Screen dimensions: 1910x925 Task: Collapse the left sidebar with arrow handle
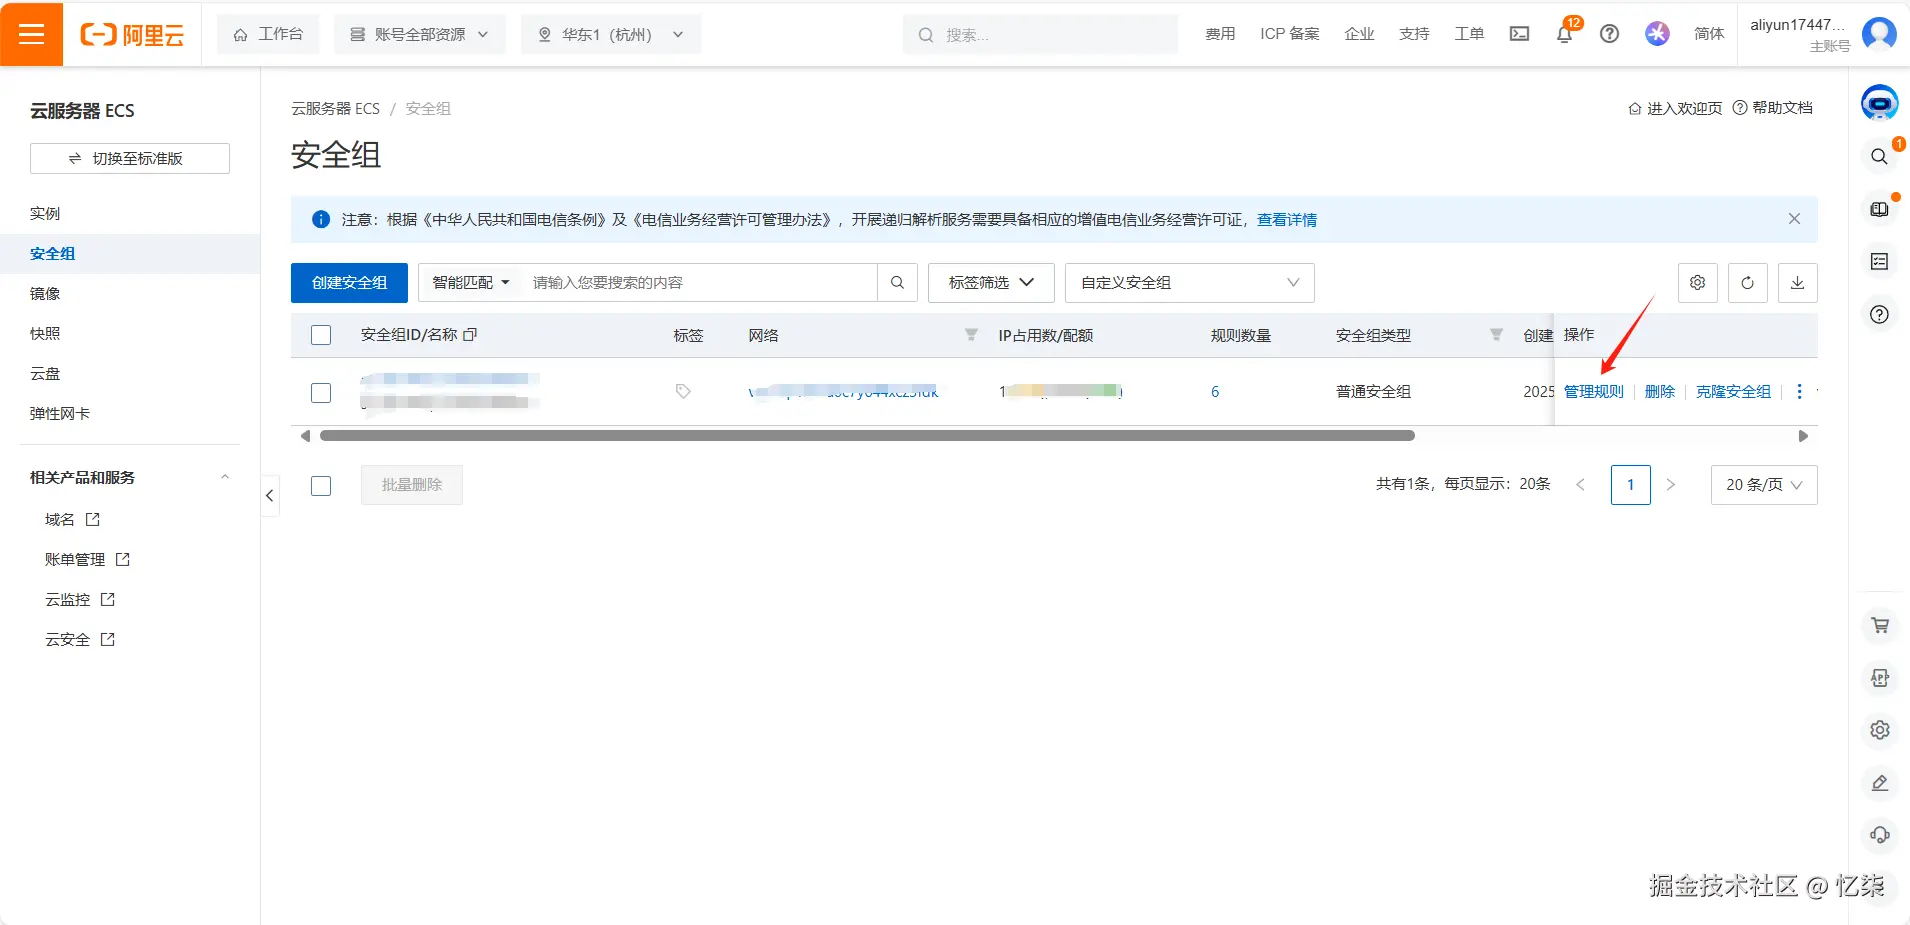(270, 495)
